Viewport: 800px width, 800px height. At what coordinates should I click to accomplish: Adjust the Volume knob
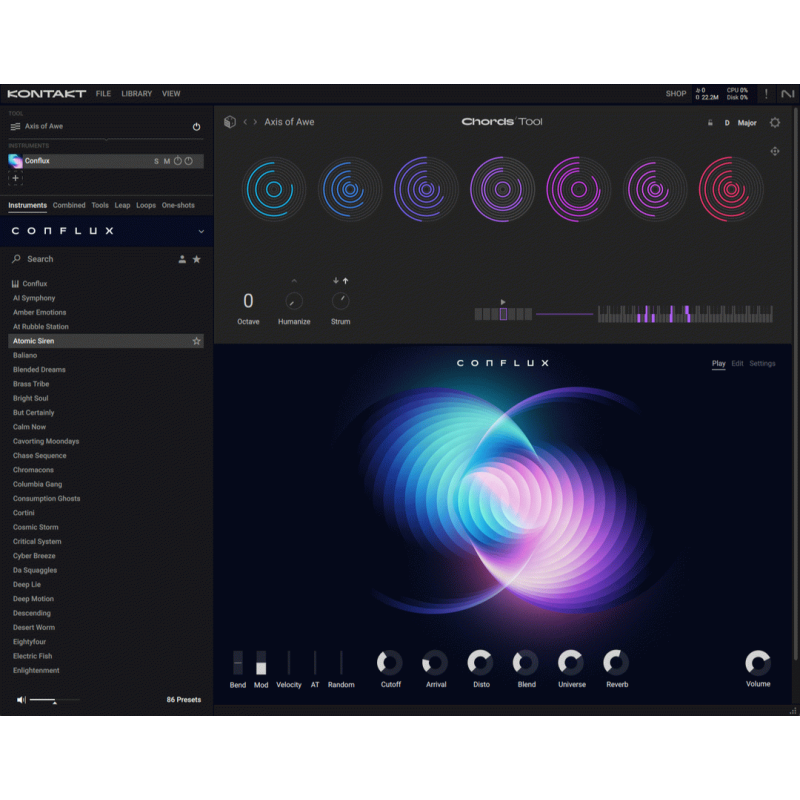[x=758, y=663]
